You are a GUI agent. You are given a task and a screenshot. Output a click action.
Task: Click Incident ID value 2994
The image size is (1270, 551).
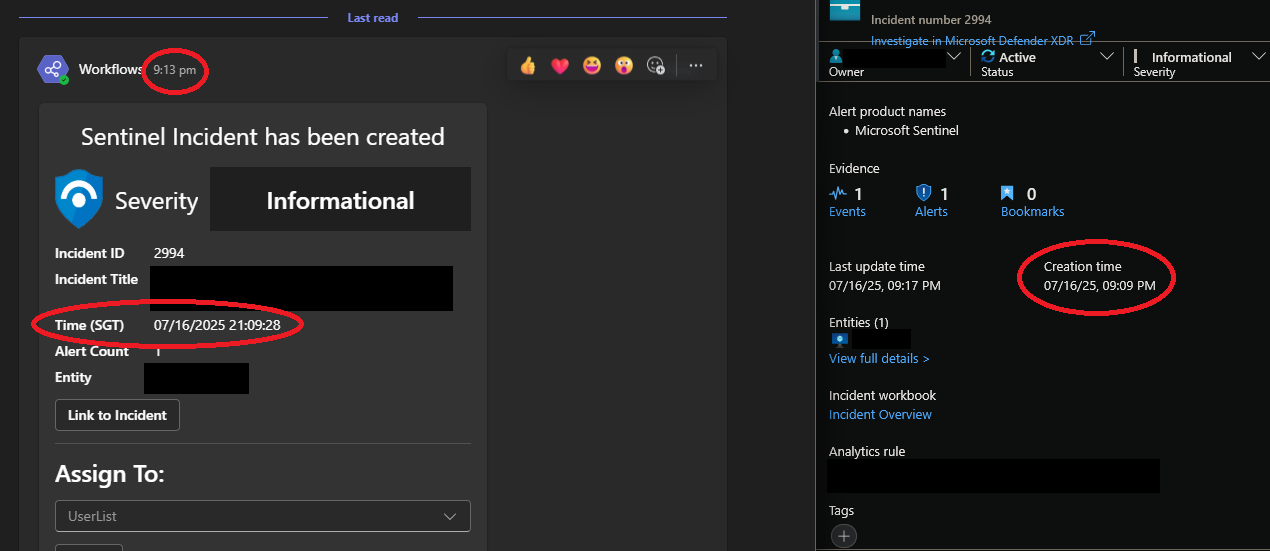pyautogui.click(x=169, y=253)
